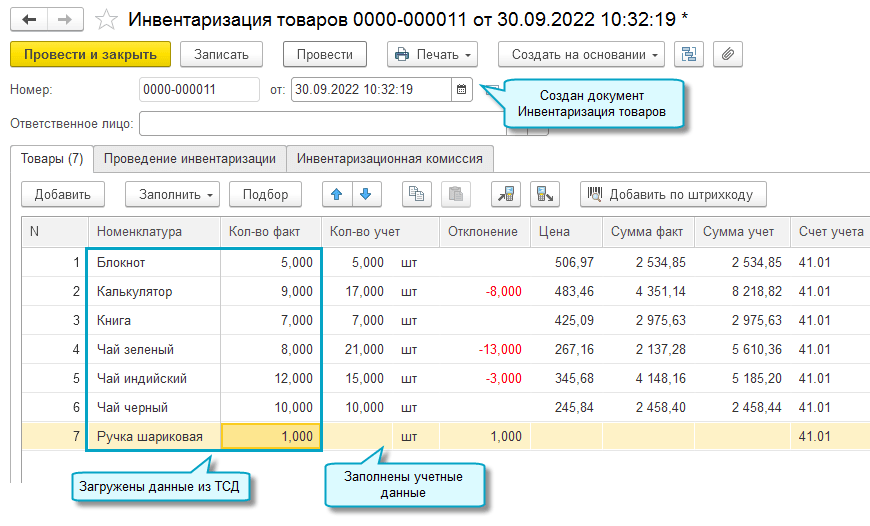
Task: Expand the Печать dropdown
Action: (x=432, y=54)
